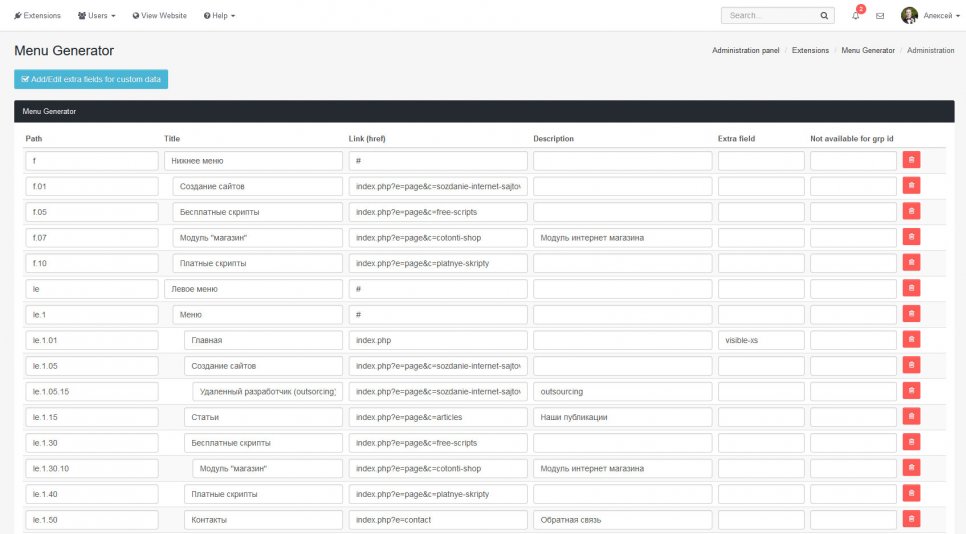The image size is (966, 534).
Task: Delete the le.1.30 menu row
Action: pos(911,442)
